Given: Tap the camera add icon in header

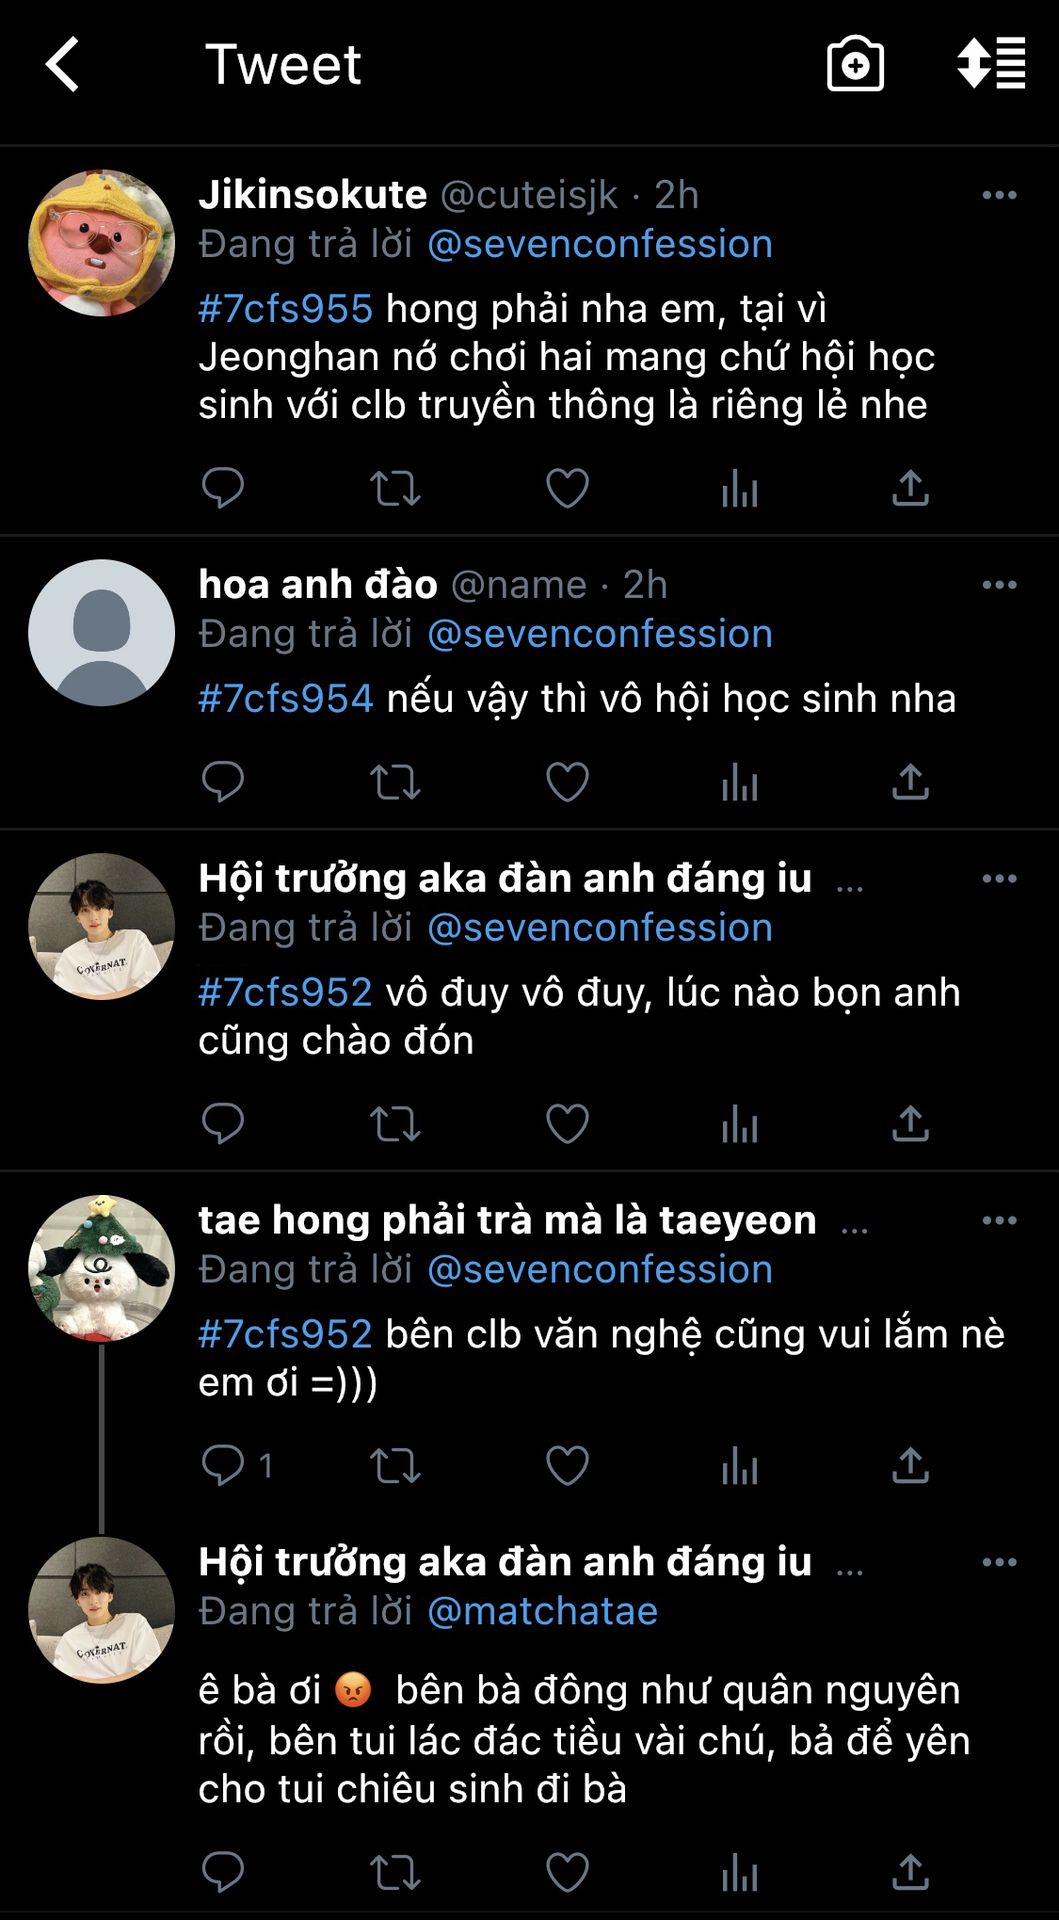Looking at the screenshot, I should [x=855, y=65].
